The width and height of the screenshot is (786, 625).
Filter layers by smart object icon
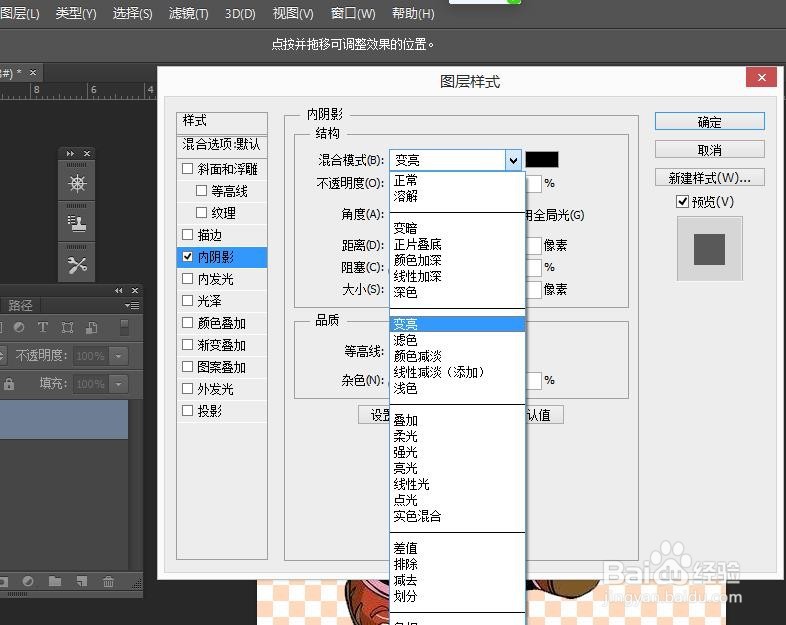click(x=91, y=327)
